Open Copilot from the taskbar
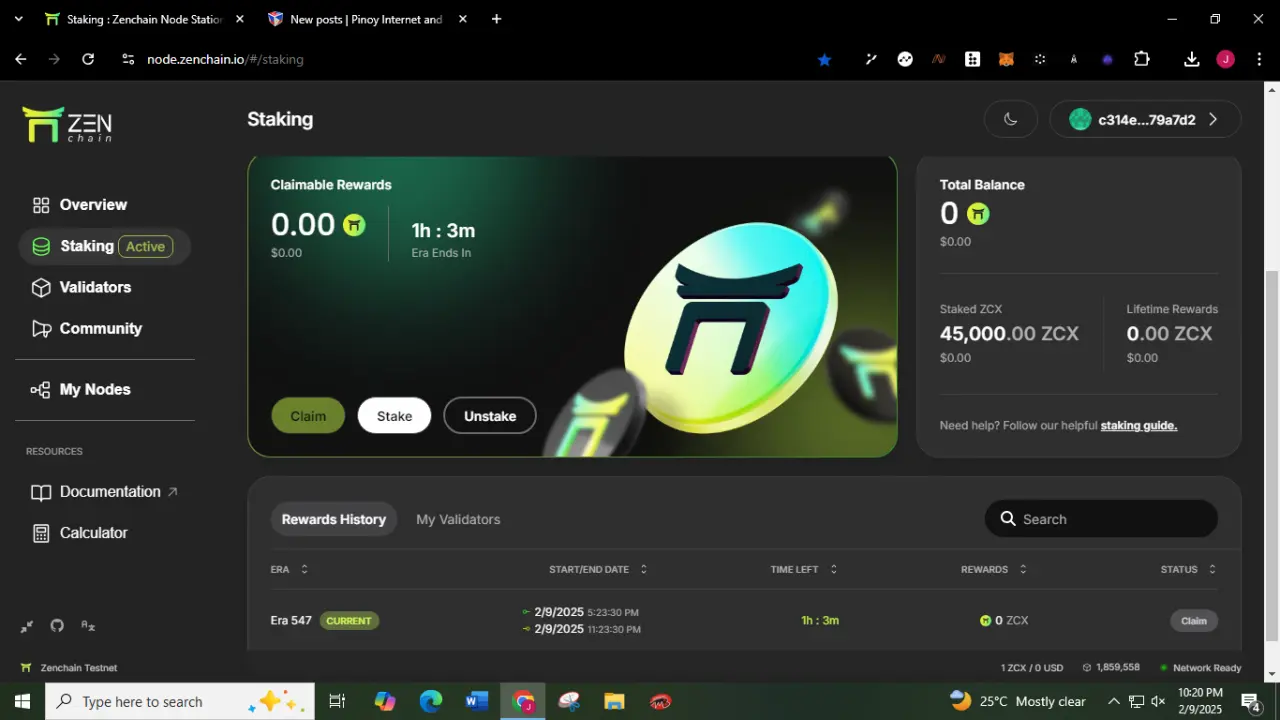The width and height of the screenshot is (1280, 720). click(385, 701)
